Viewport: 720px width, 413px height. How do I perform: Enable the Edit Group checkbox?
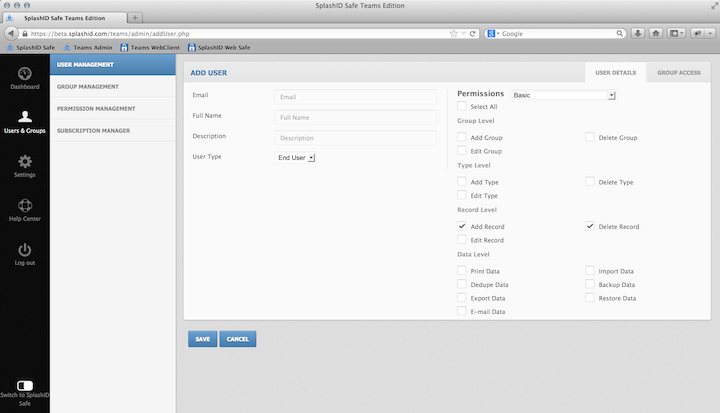click(x=462, y=151)
